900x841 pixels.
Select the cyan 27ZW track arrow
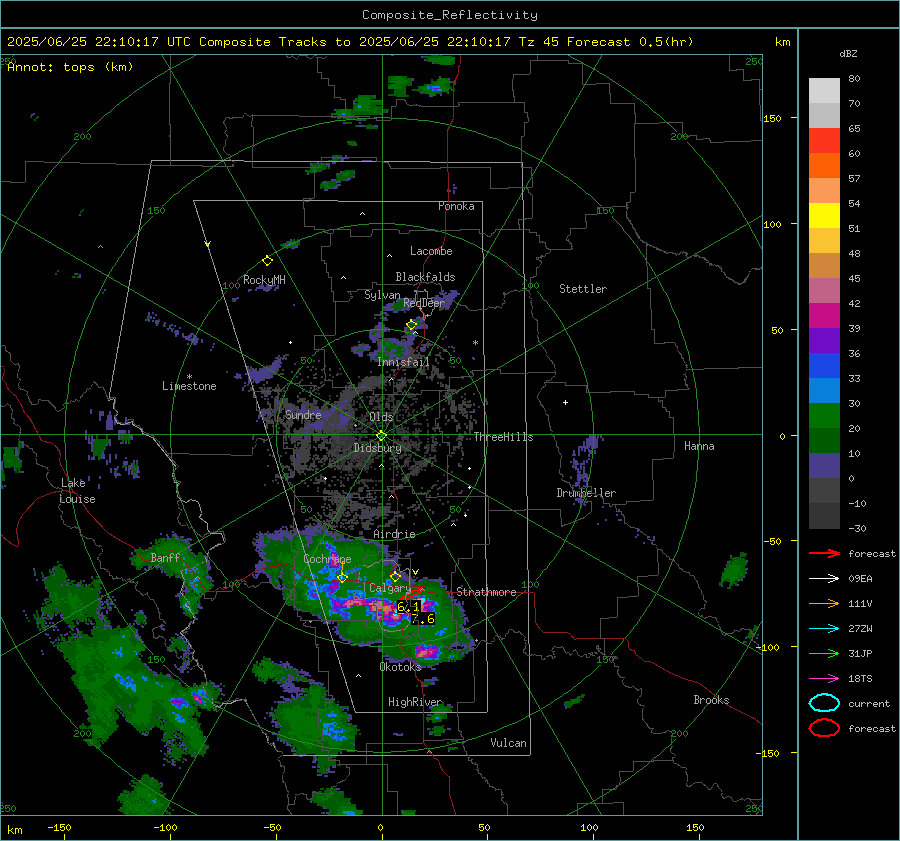(824, 629)
